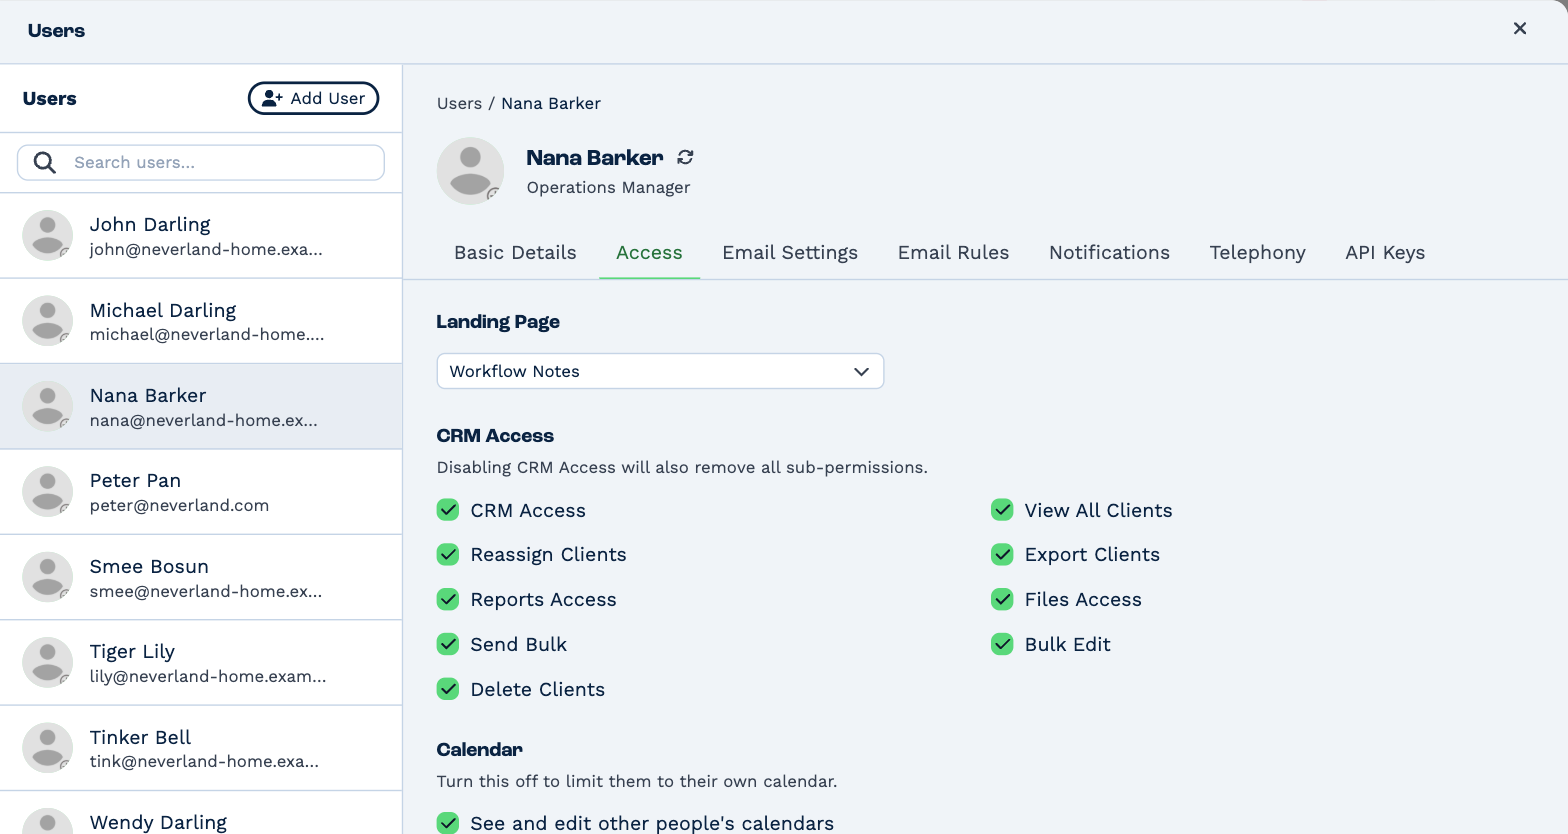This screenshot has height=834, width=1568.
Task: Click Nana Barker's avatar in the users list
Action: click(x=48, y=406)
